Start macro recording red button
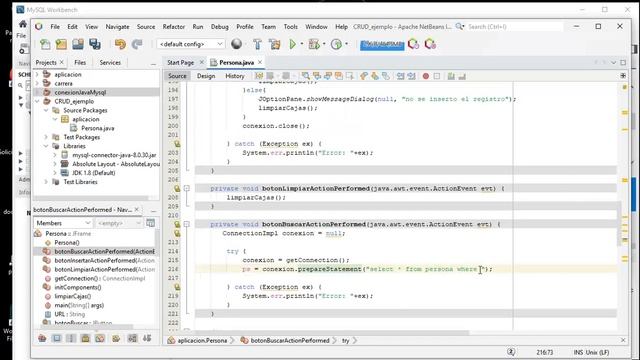The image size is (640, 360). [426, 76]
